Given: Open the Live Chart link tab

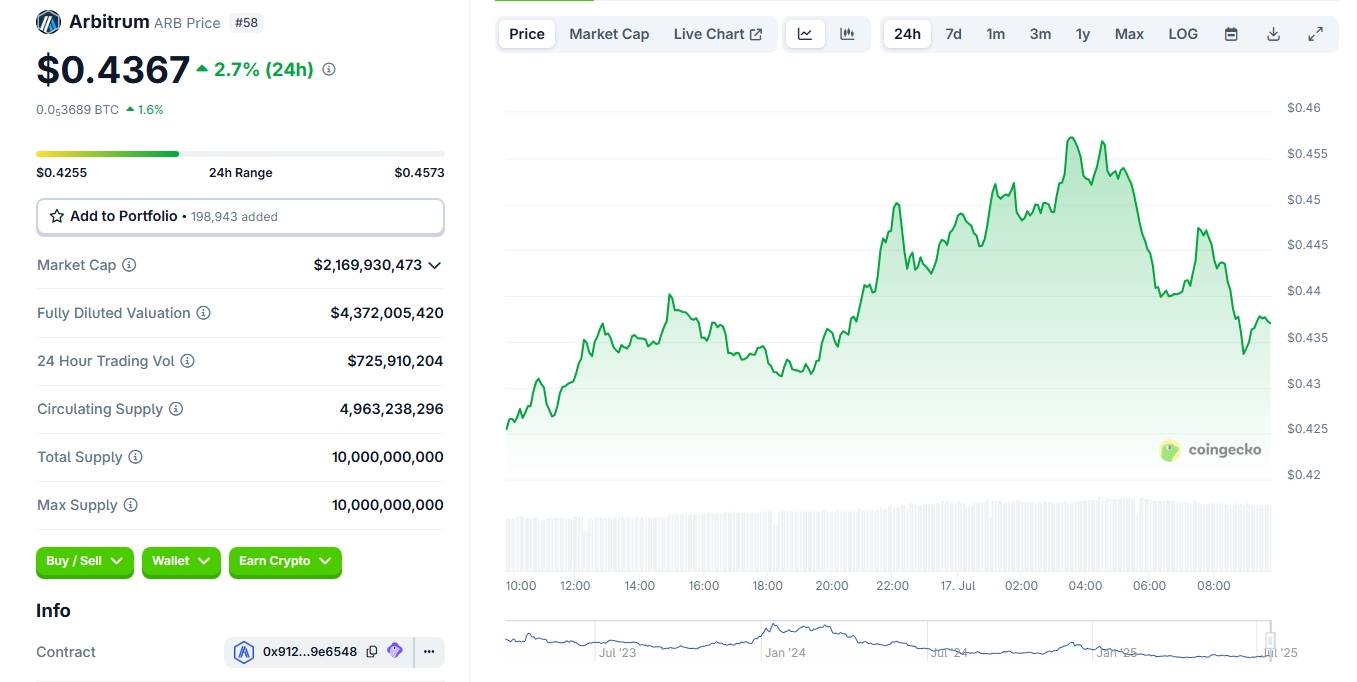Looking at the screenshot, I should coord(718,34).
